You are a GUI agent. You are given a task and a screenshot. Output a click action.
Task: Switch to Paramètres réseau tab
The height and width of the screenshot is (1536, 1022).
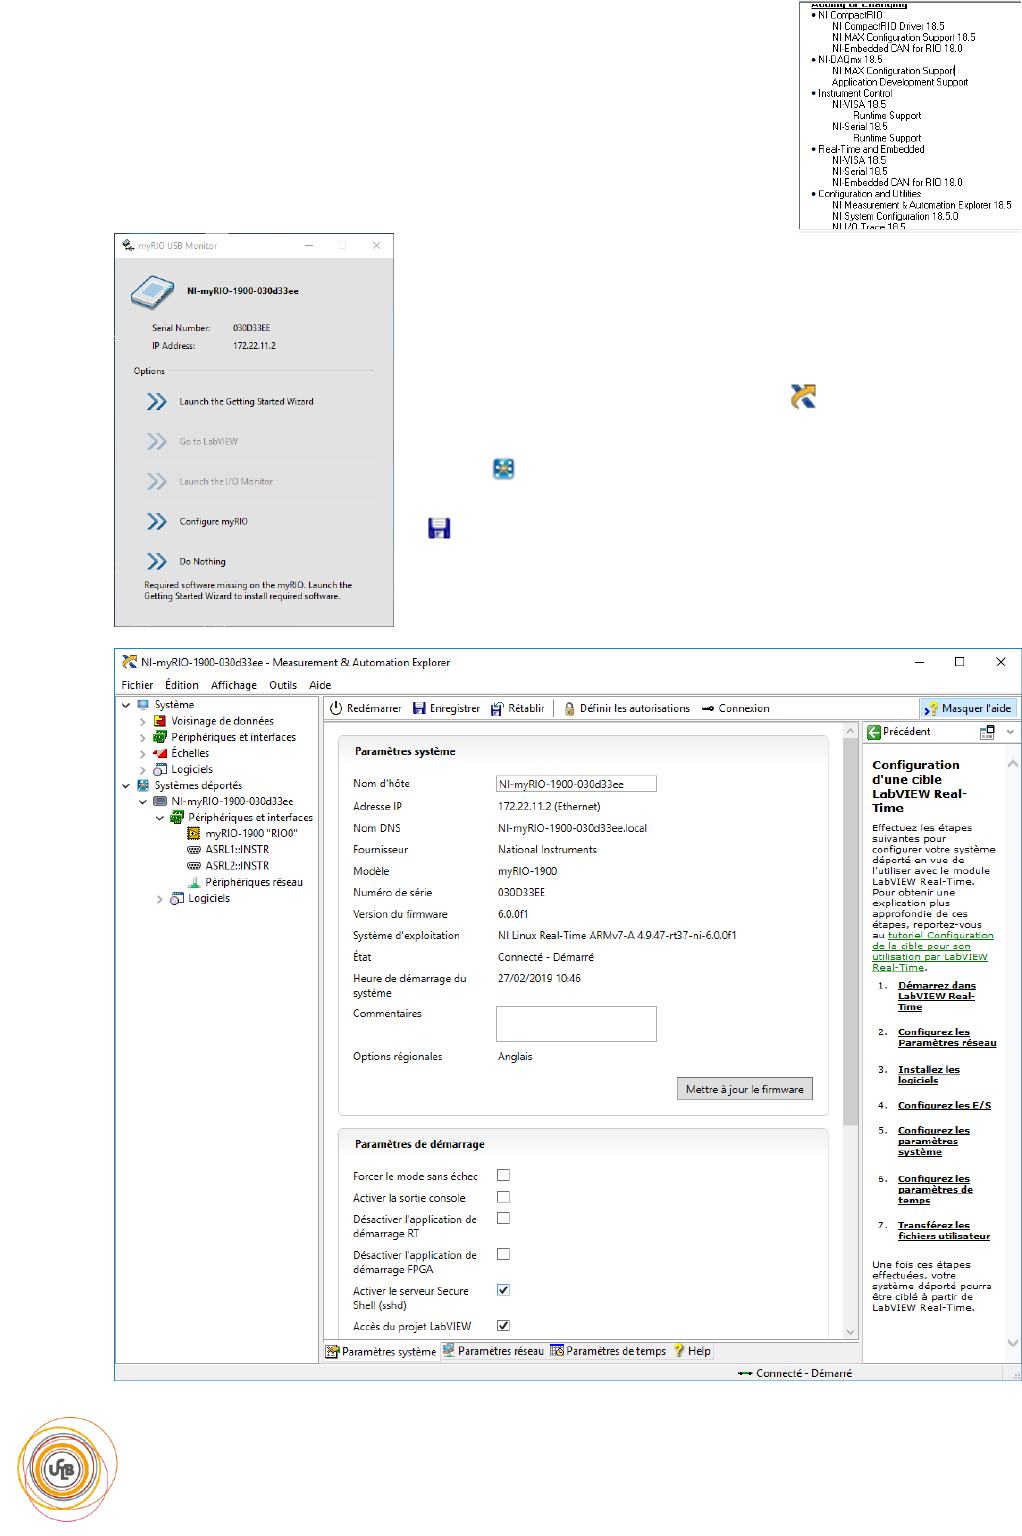click(494, 1351)
